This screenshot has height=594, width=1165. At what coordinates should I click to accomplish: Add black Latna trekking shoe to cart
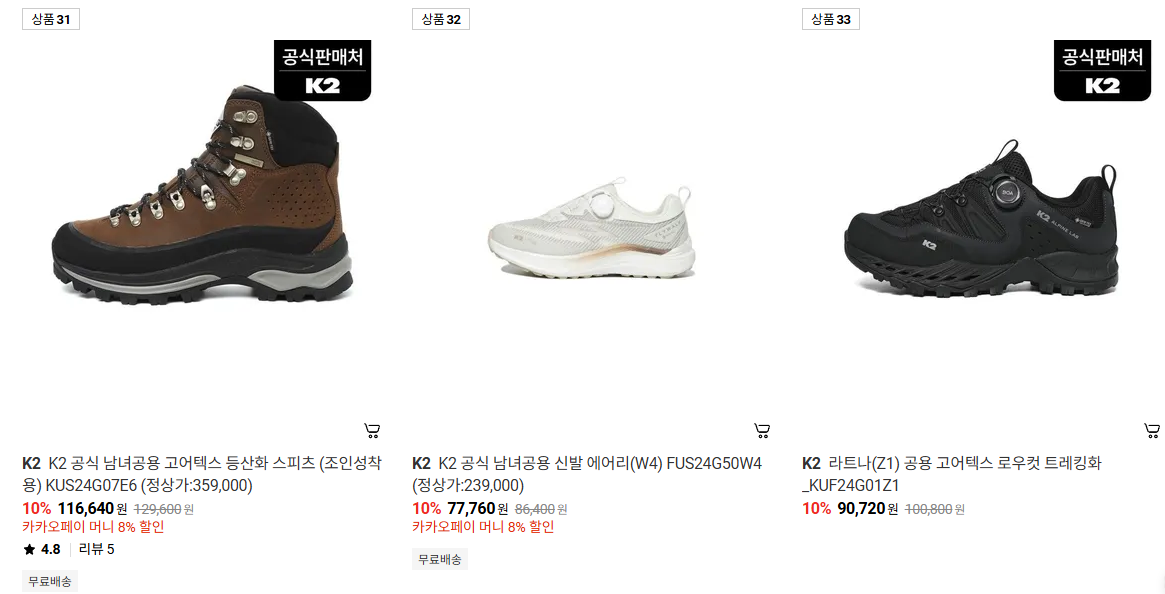pyautogui.click(x=1152, y=430)
